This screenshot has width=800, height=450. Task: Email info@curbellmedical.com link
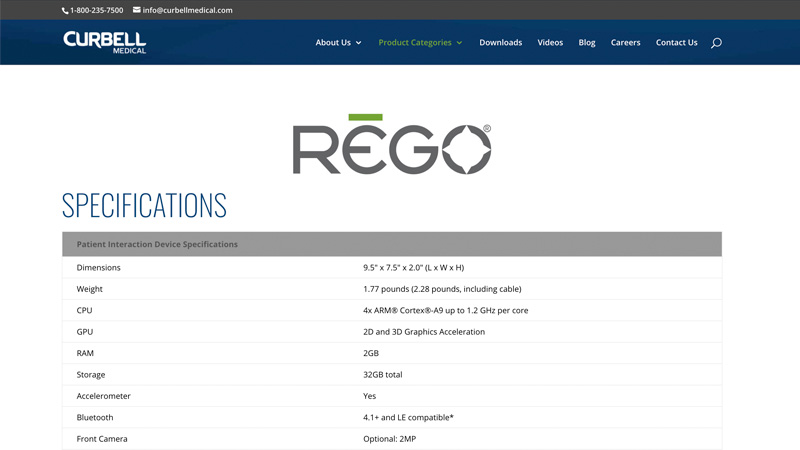pyautogui.click(x=187, y=10)
